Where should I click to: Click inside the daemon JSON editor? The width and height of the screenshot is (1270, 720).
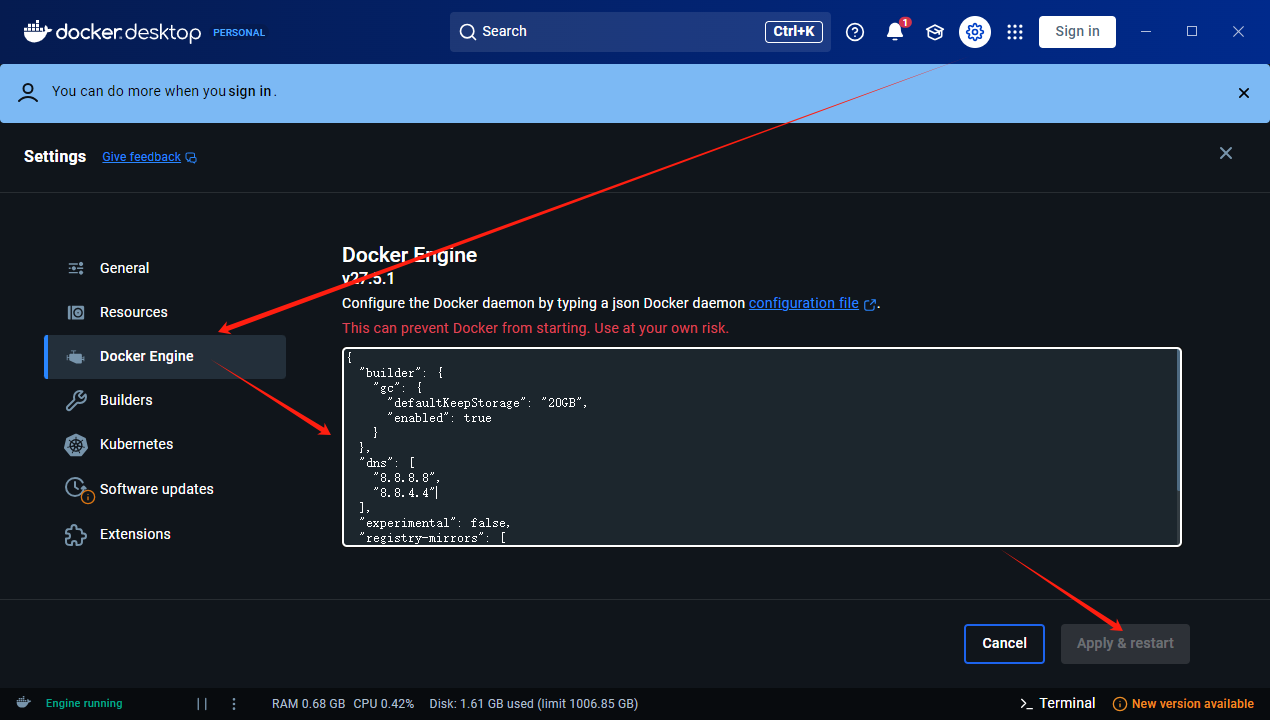coord(761,447)
